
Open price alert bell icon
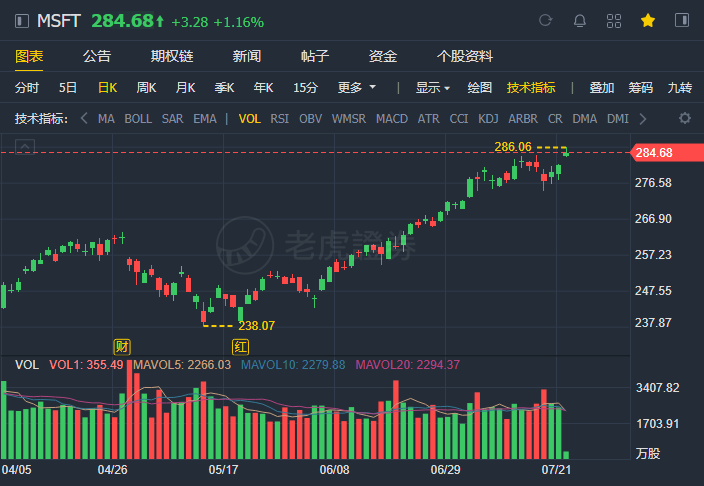coord(580,21)
